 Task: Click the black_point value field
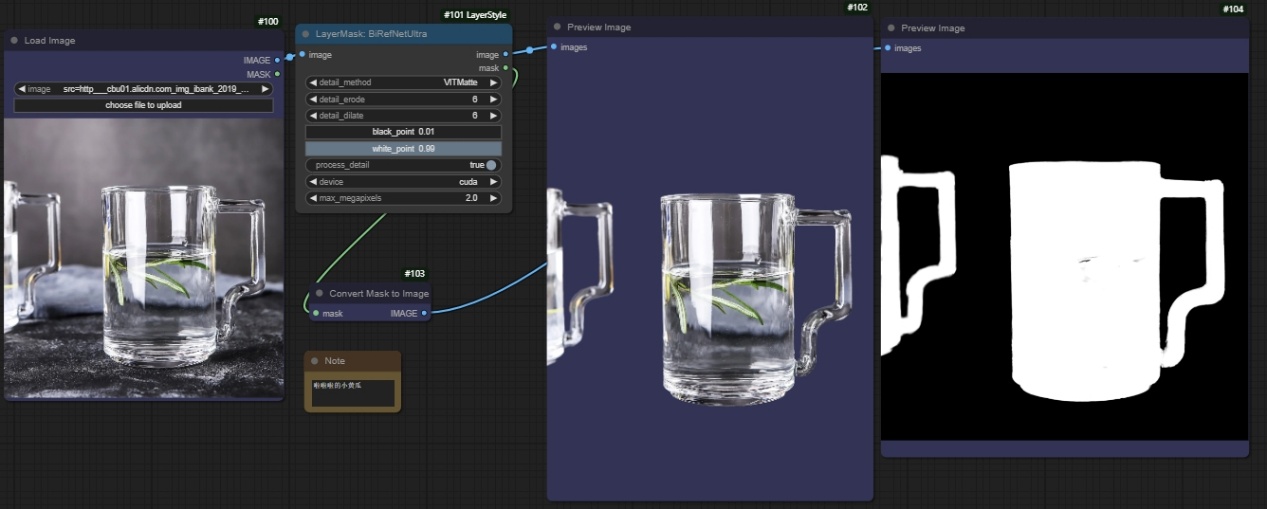point(403,132)
